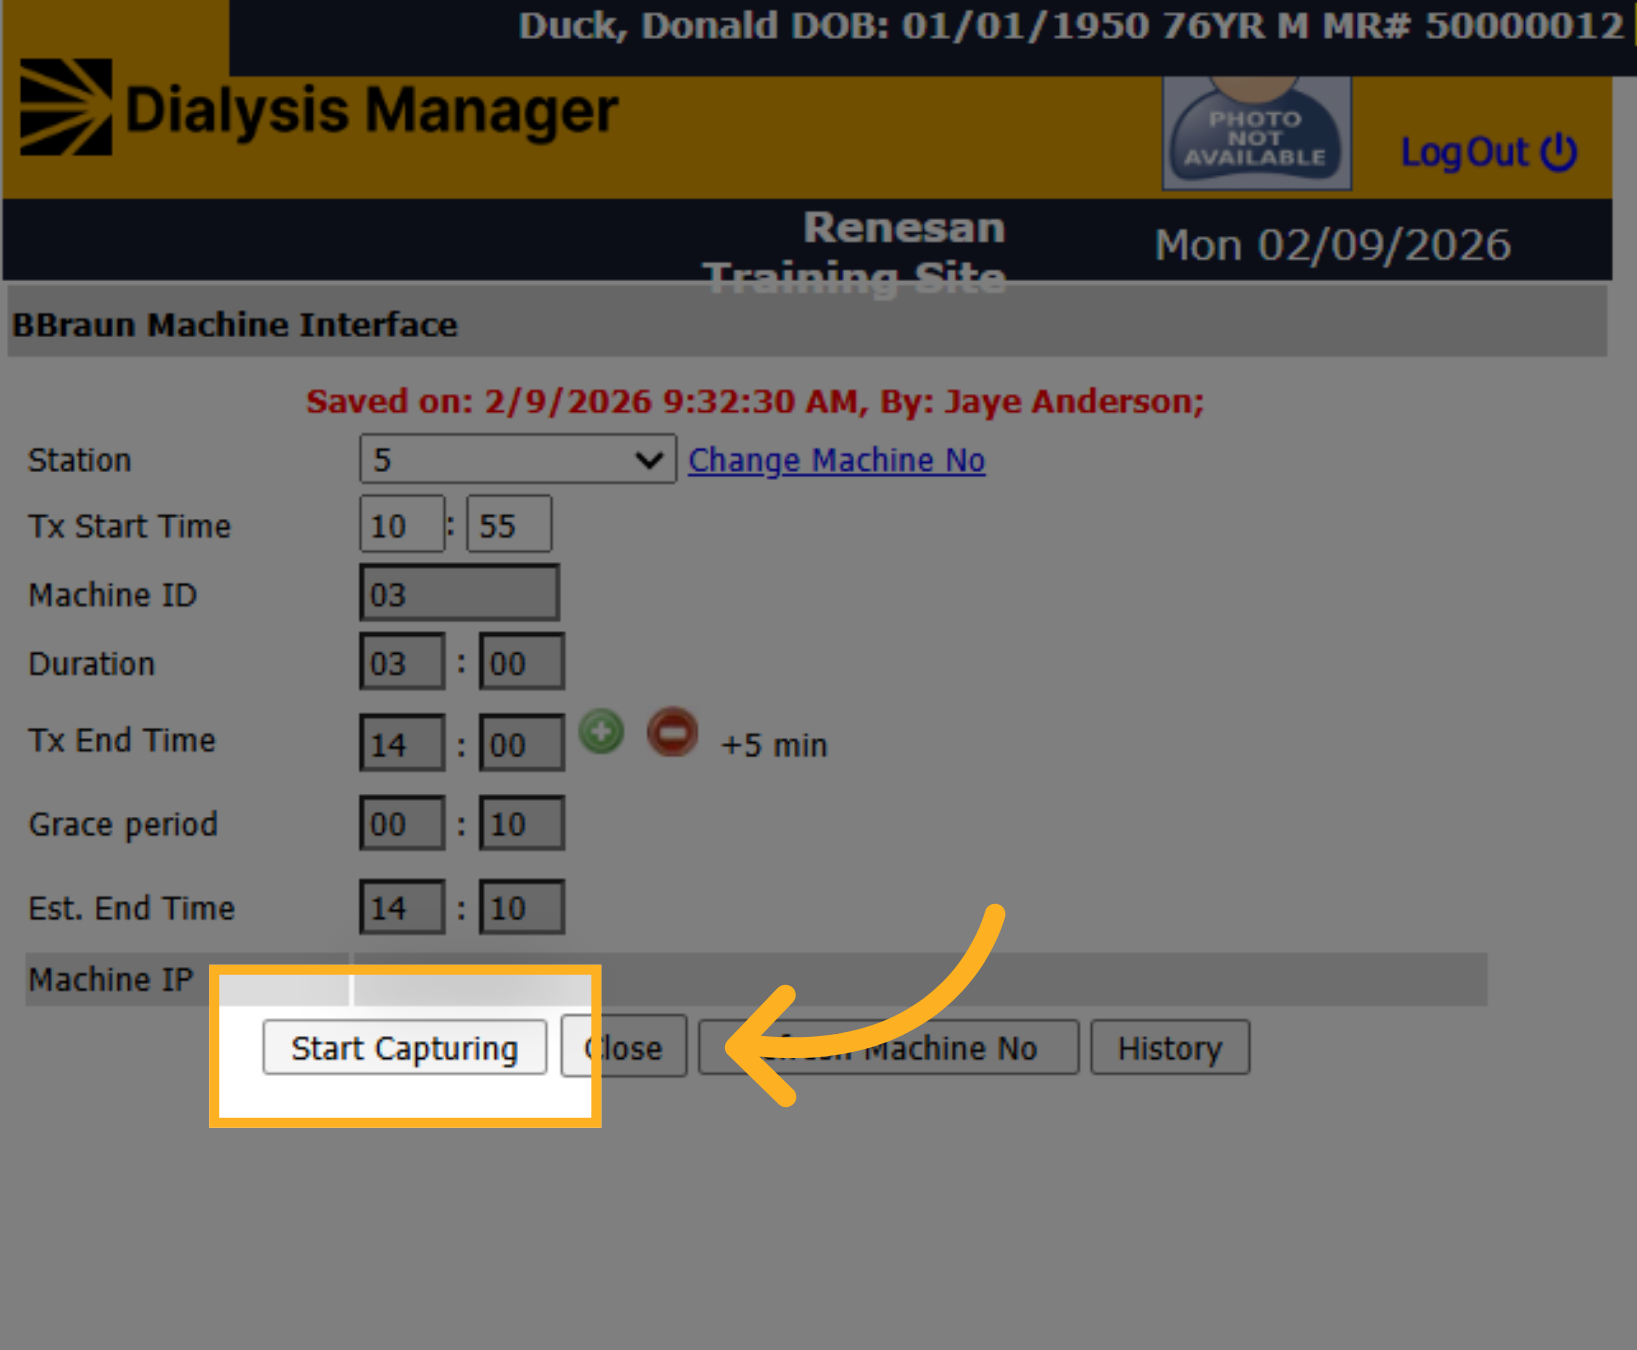Click the BBraun Machine Interface heading

click(235, 325)
